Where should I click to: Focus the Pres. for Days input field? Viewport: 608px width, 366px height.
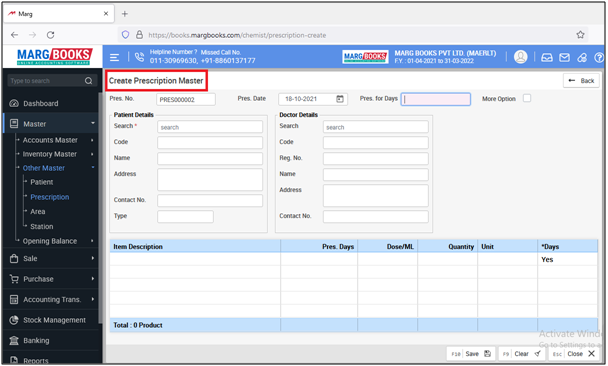pyautogui.click(x=436, y=99)
